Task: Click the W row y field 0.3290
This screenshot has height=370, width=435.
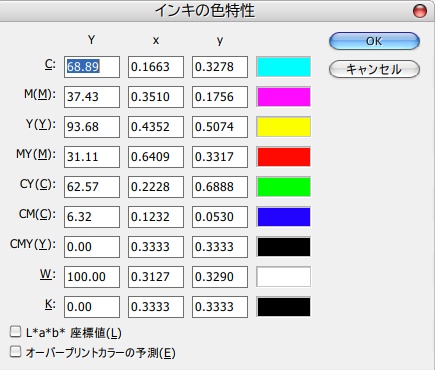Action: (220, 277)
